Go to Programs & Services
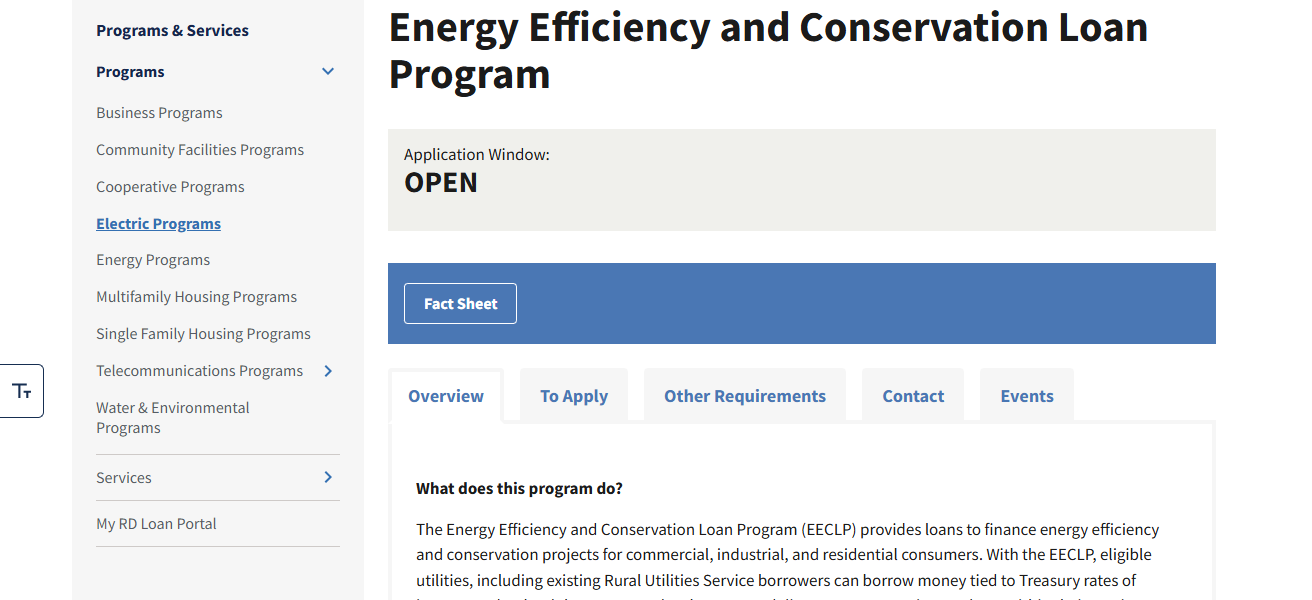1312x600 pixels. (x=172, y=30)
